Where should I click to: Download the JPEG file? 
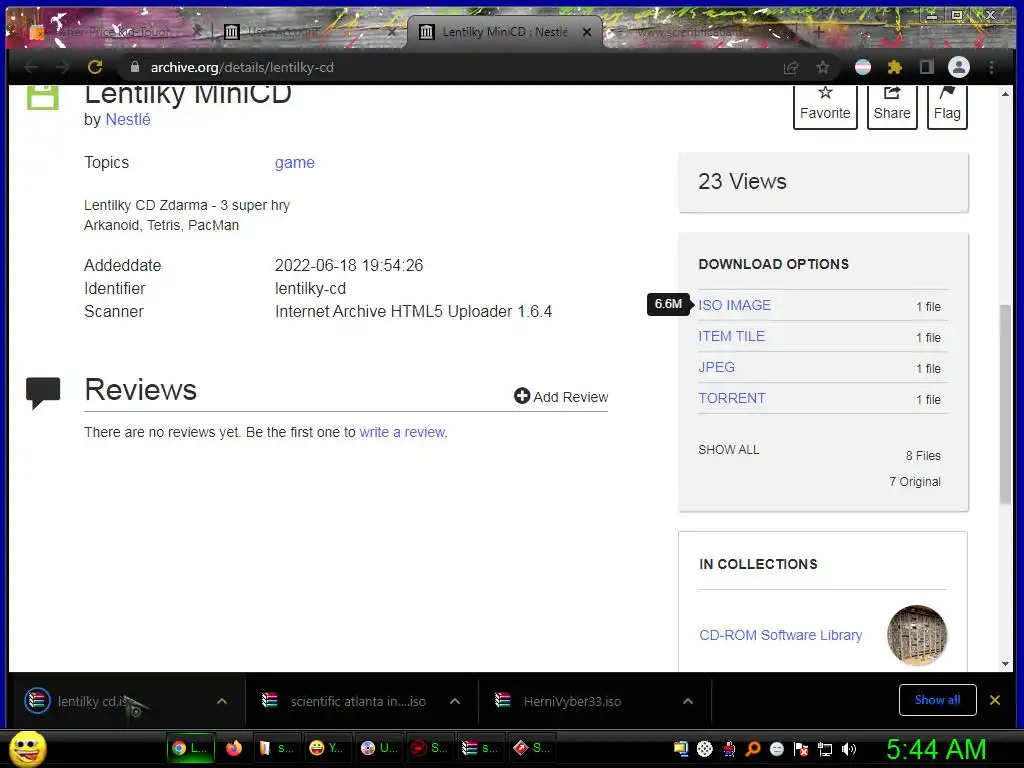(x=716, y=367)
